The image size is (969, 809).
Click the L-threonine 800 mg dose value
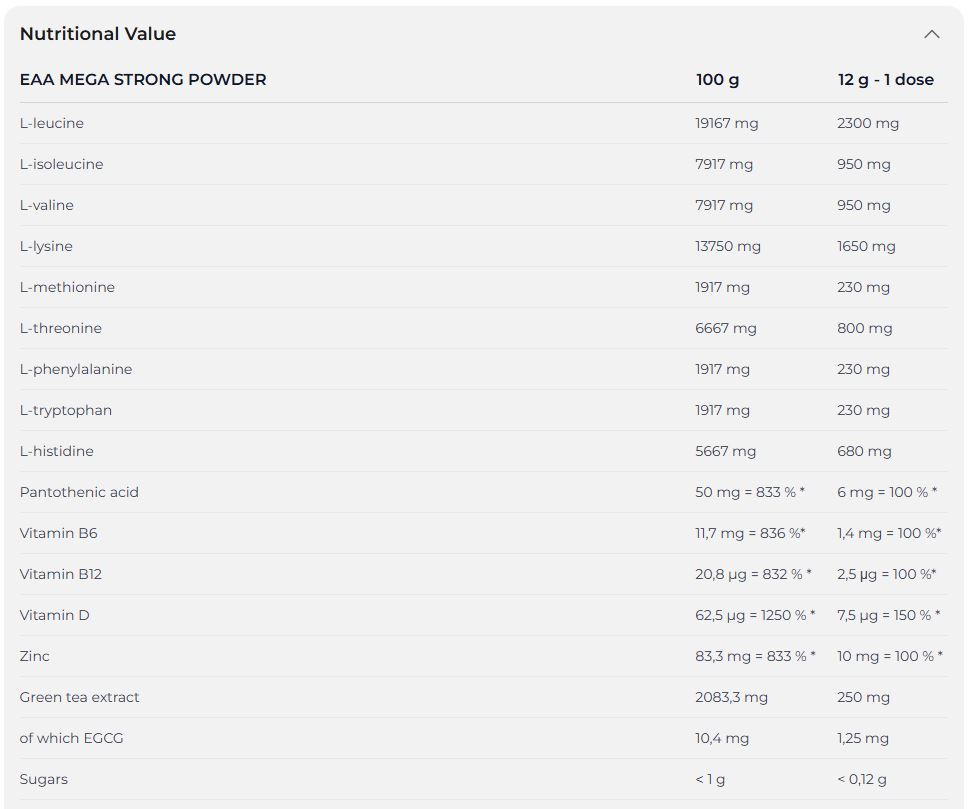(864, 328)
